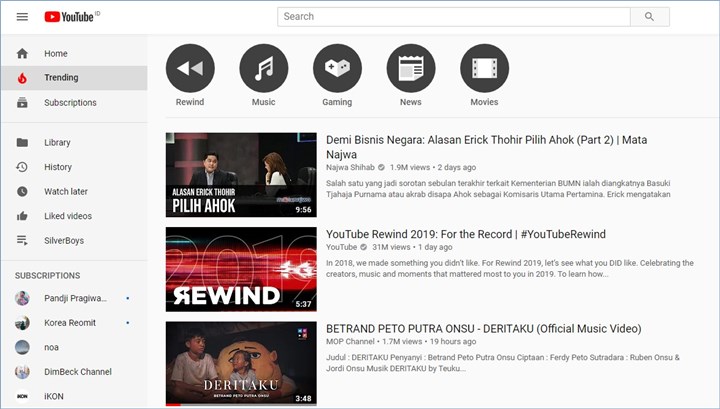Click the Library folder icon
The image size is (720, 409).
[x=22, y=142]
